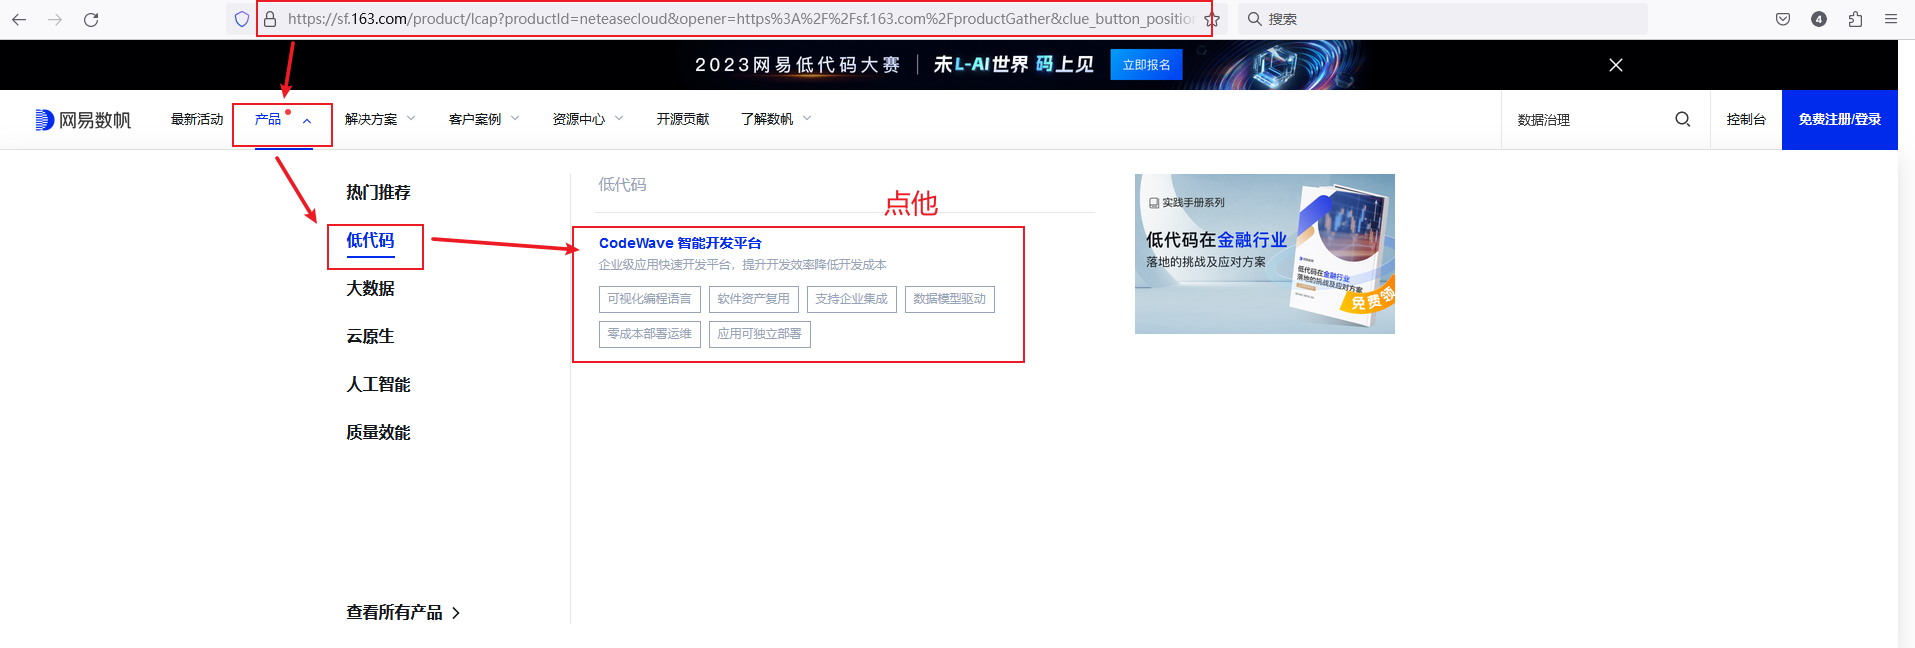Open the tracking protection shield icon

point(241,19)
